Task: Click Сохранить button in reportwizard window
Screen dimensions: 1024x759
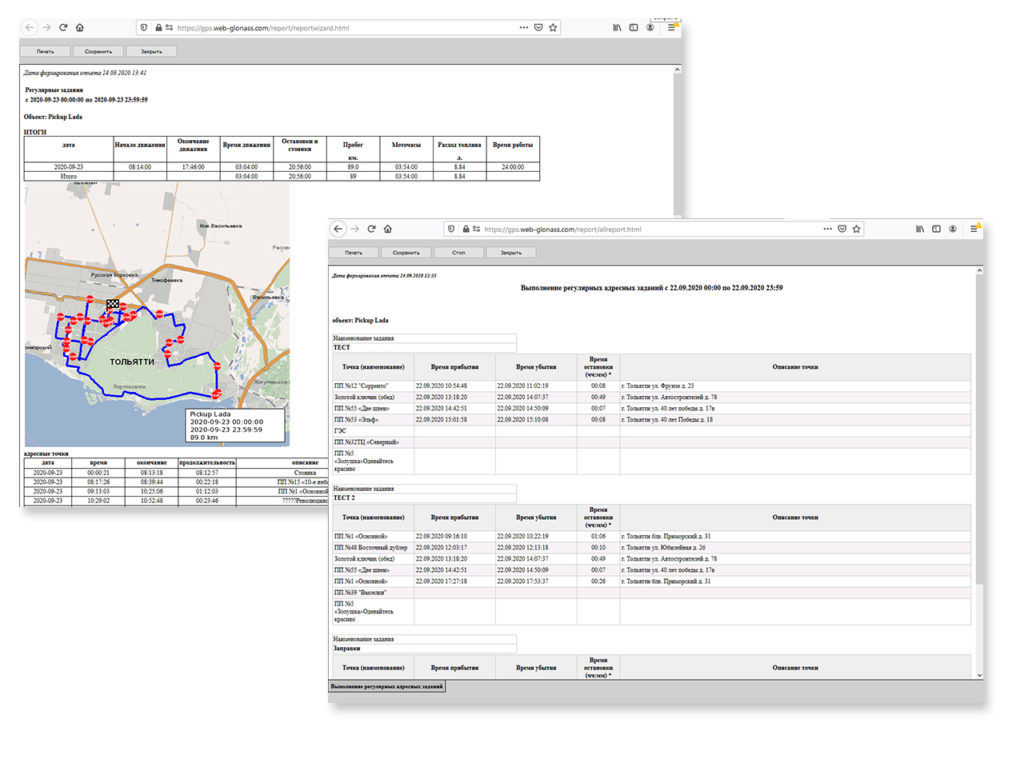Action: pyautogui.click(x=98, y=51)
